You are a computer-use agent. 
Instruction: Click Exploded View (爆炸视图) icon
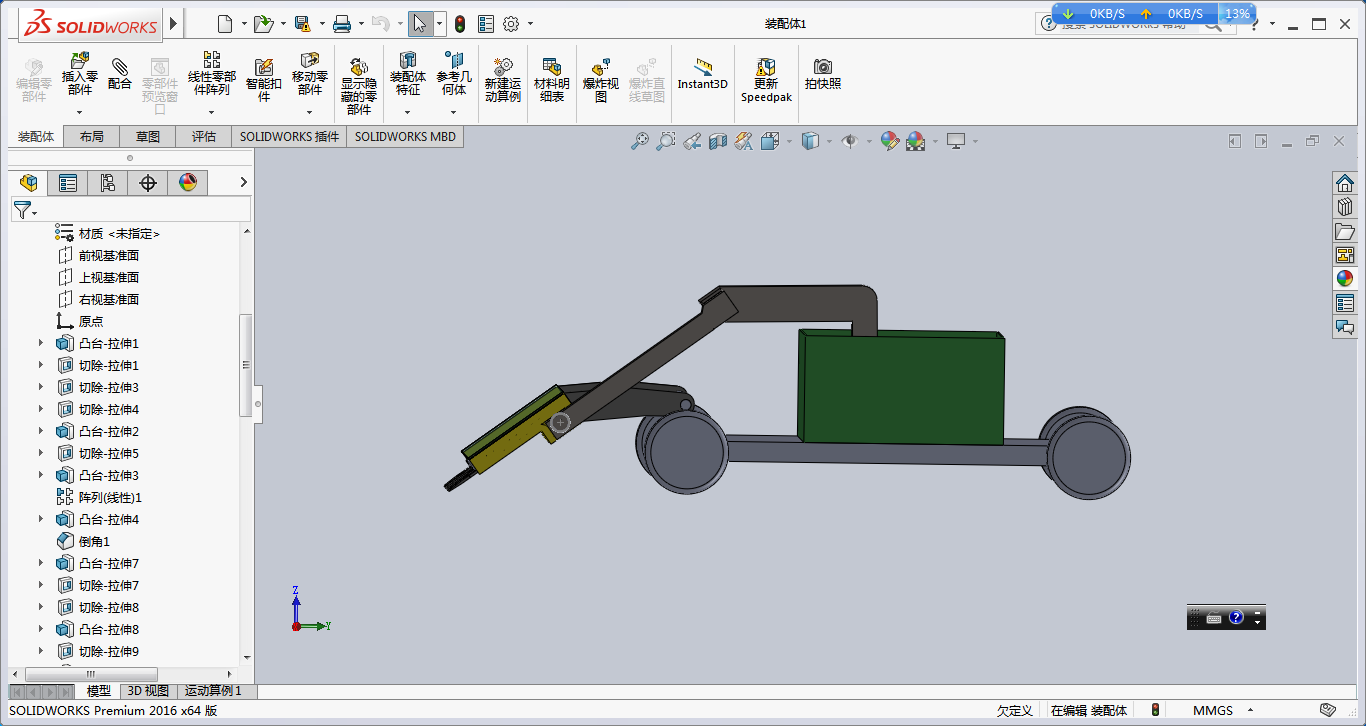coord(601,67)
